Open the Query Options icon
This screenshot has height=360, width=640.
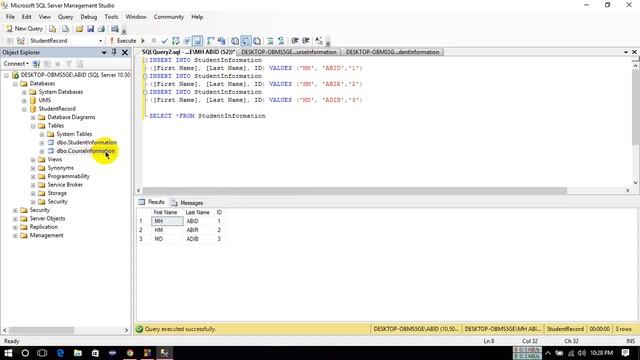coord(187,41)
